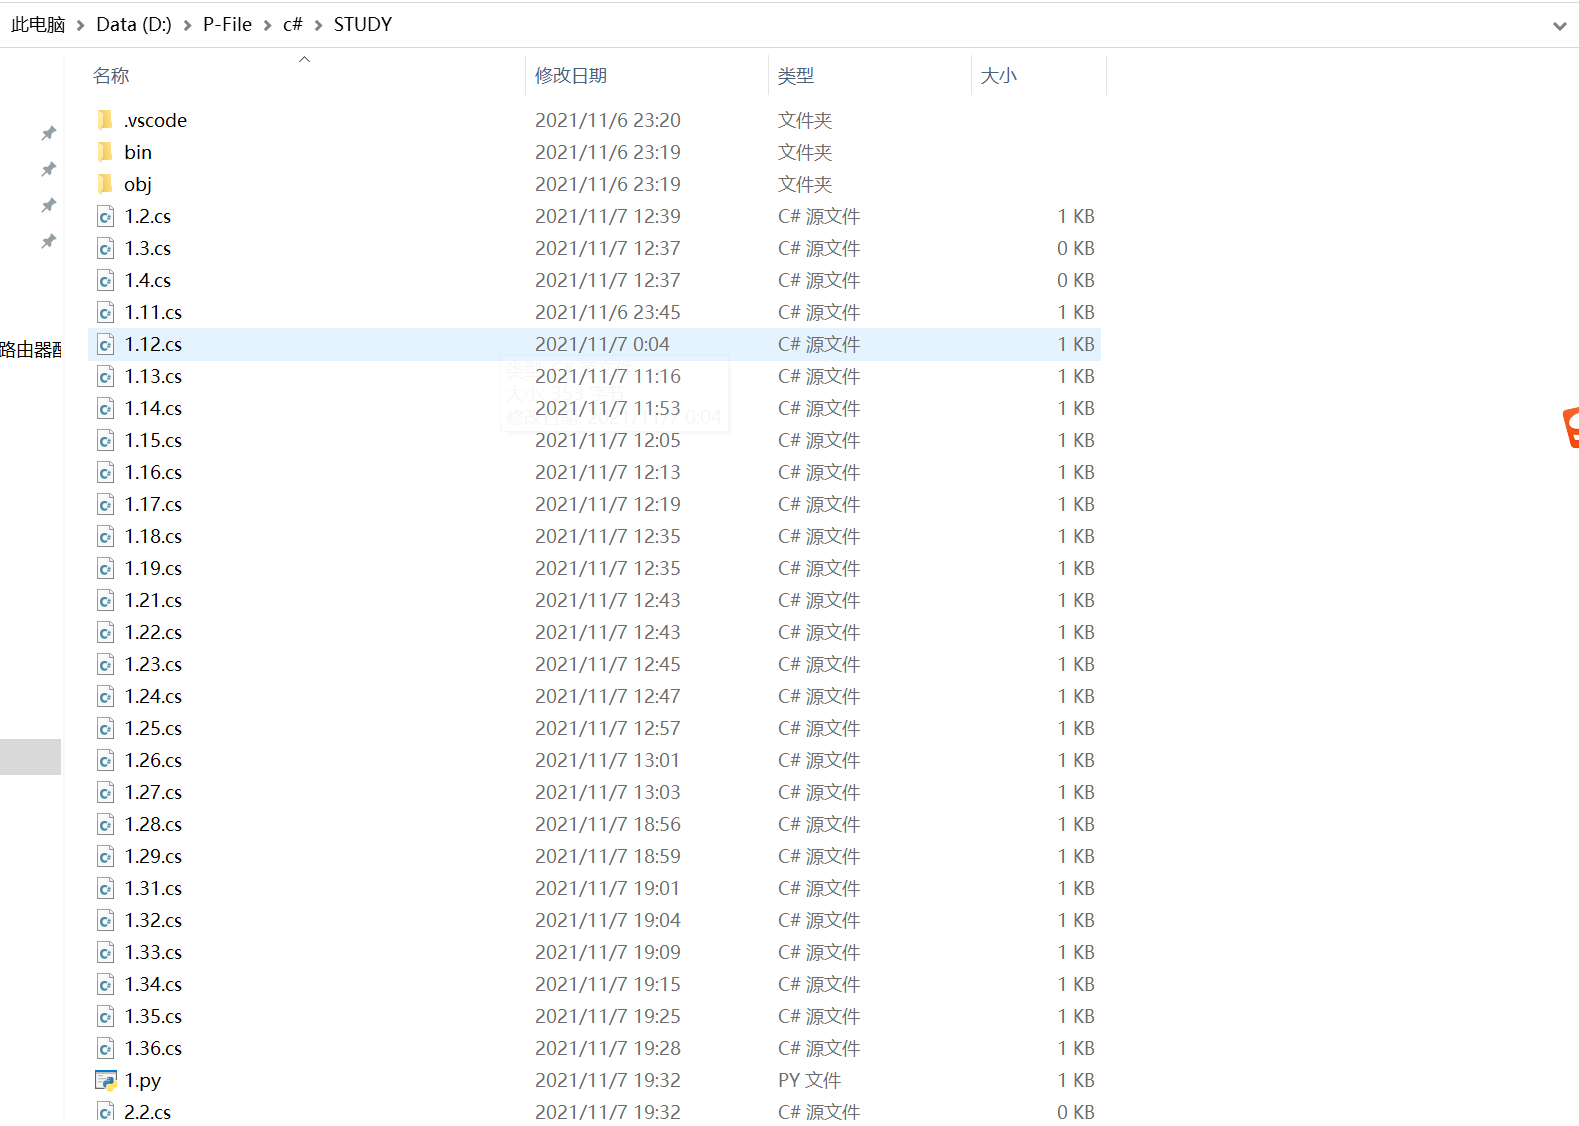The image size is (1579, 1126).
Task: Click the 1.15.cs file icon
Action: point(105,440)
